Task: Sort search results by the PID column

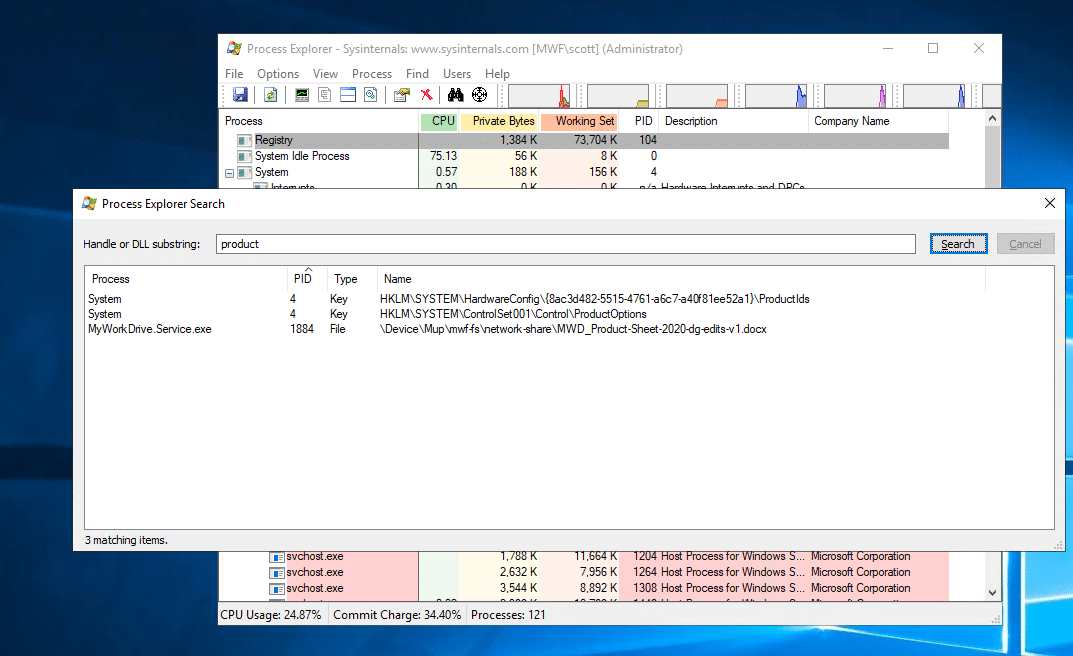Action: pos(303,279)
